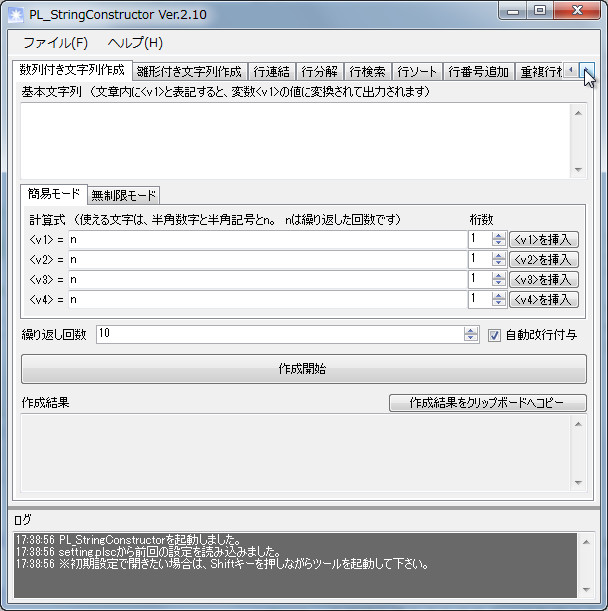Minimize the PL_StringConstructor window
Image resolution: width=608 pixels, height=611 pixels.
pos(513,11)
